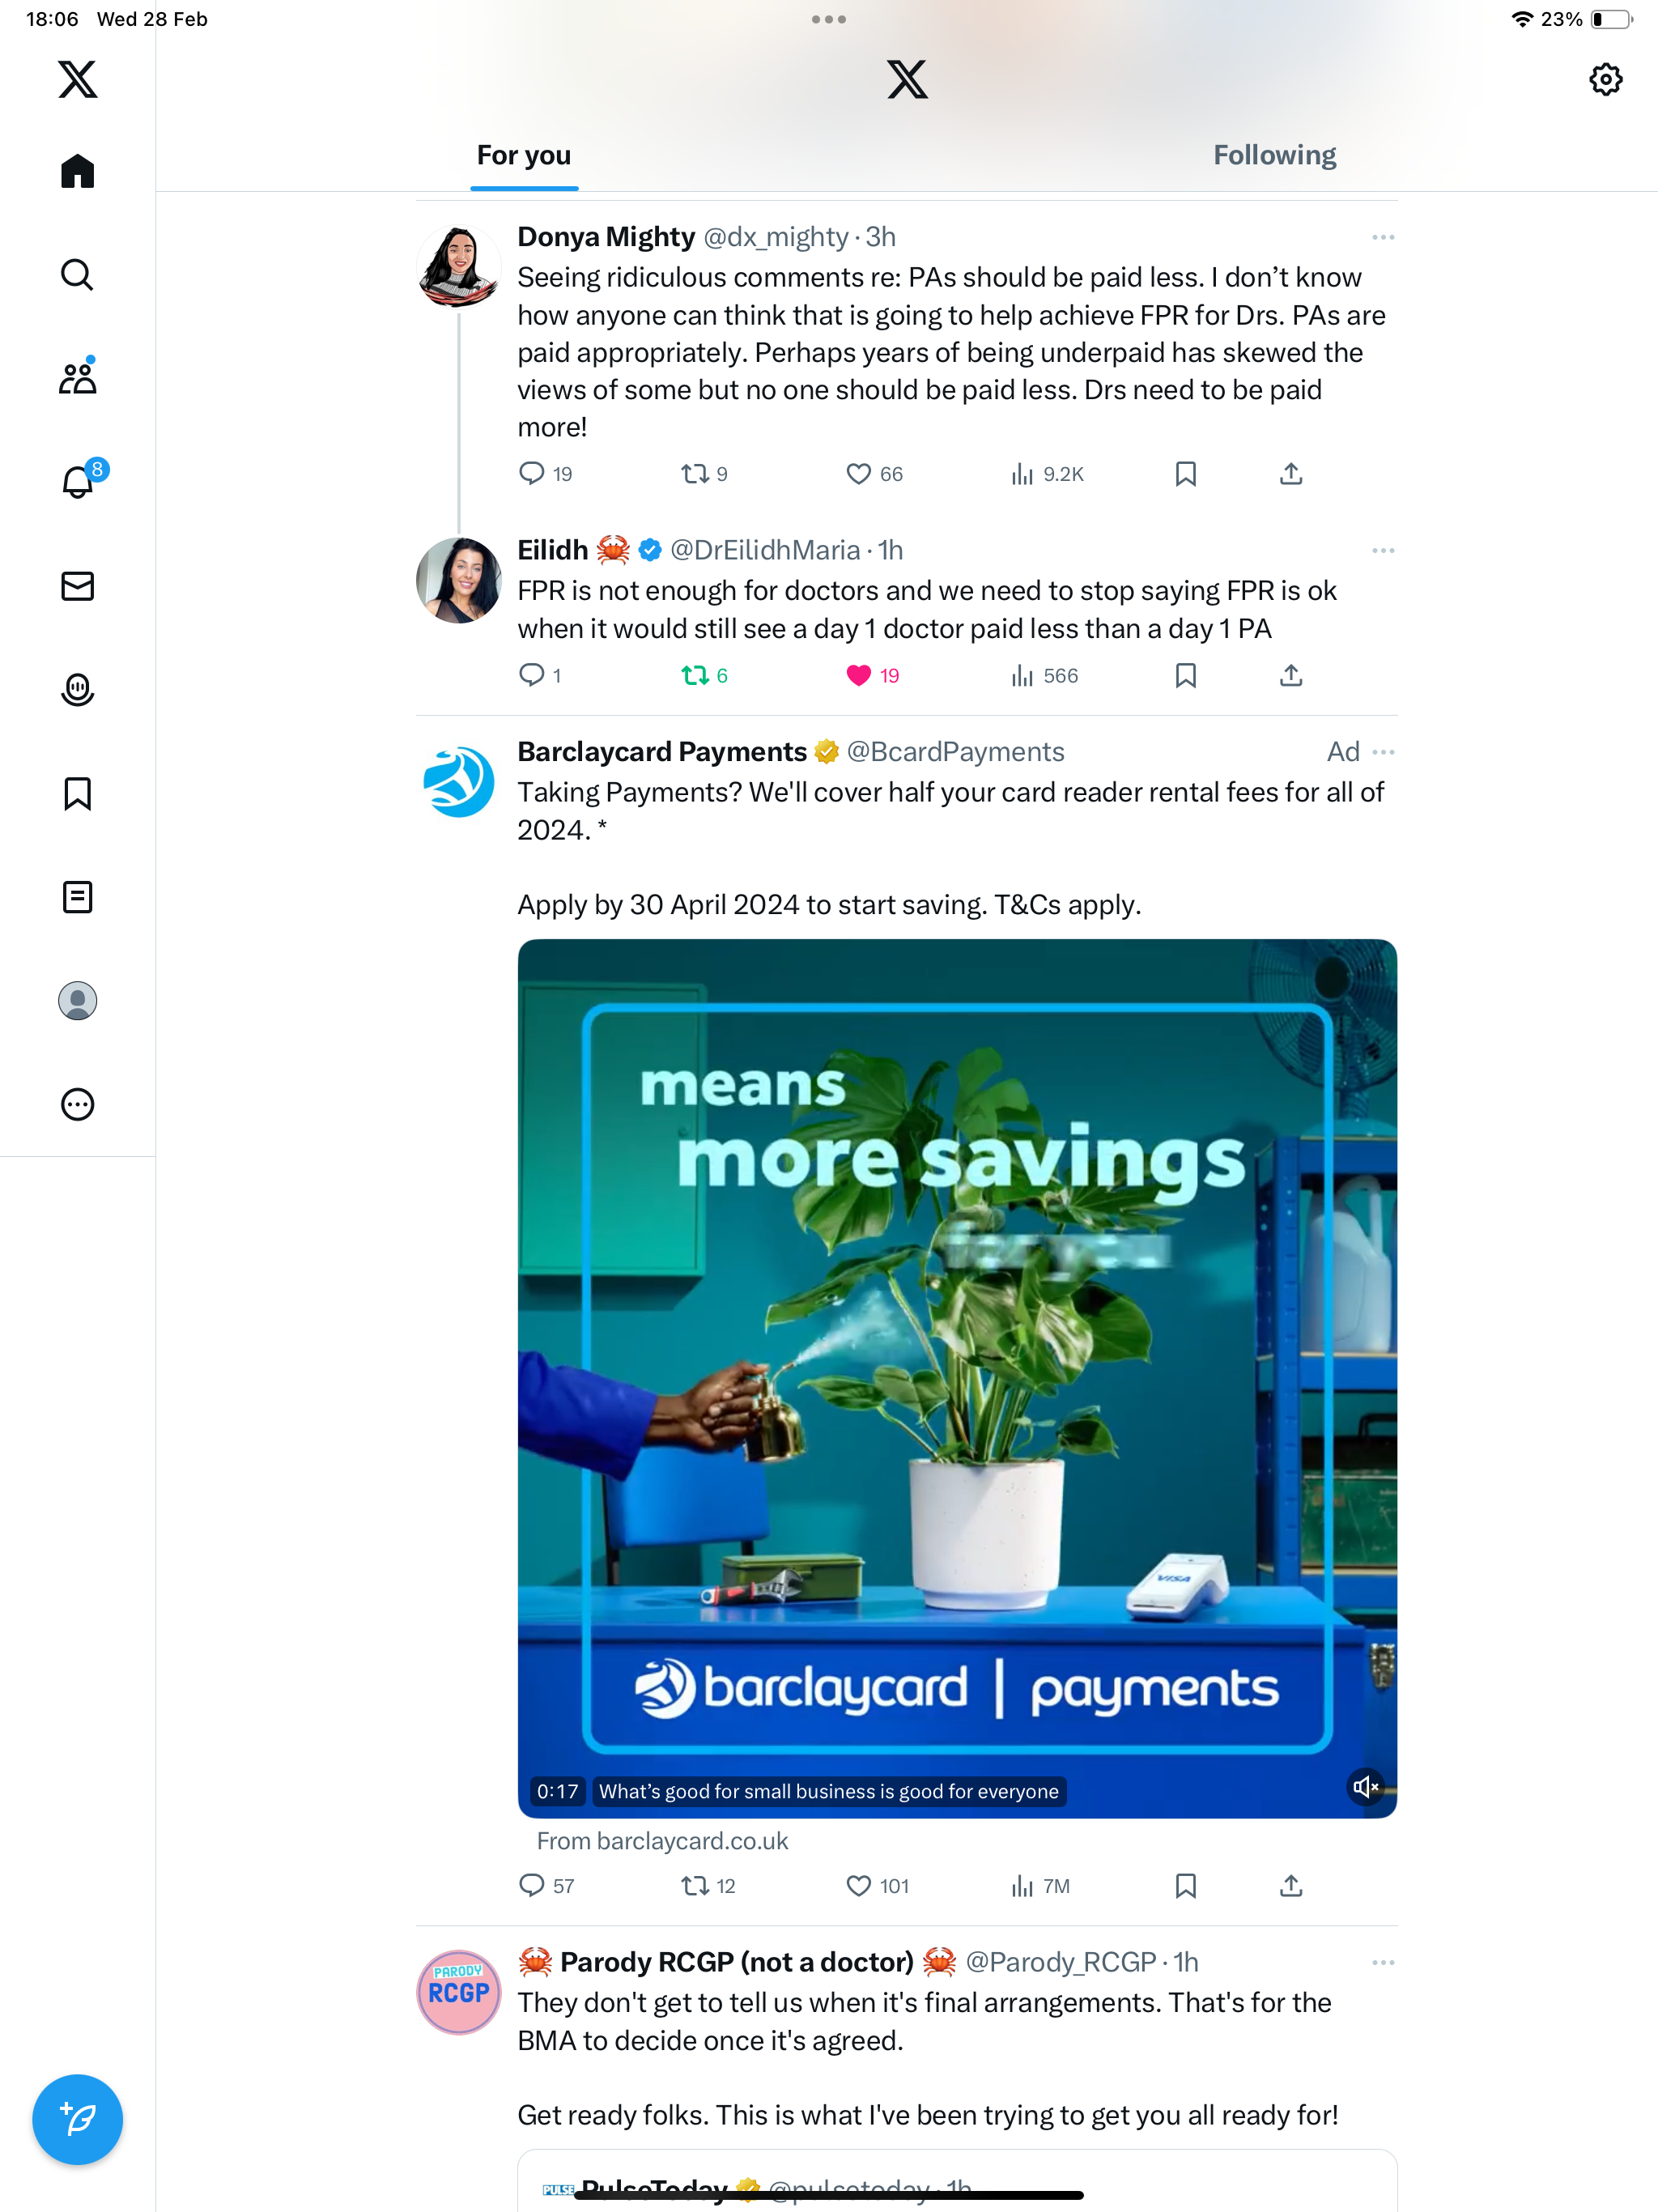This screenshot has height=2212, width=1658.
Task: Open Bookmarks in the sidebar
Action: 77,793
